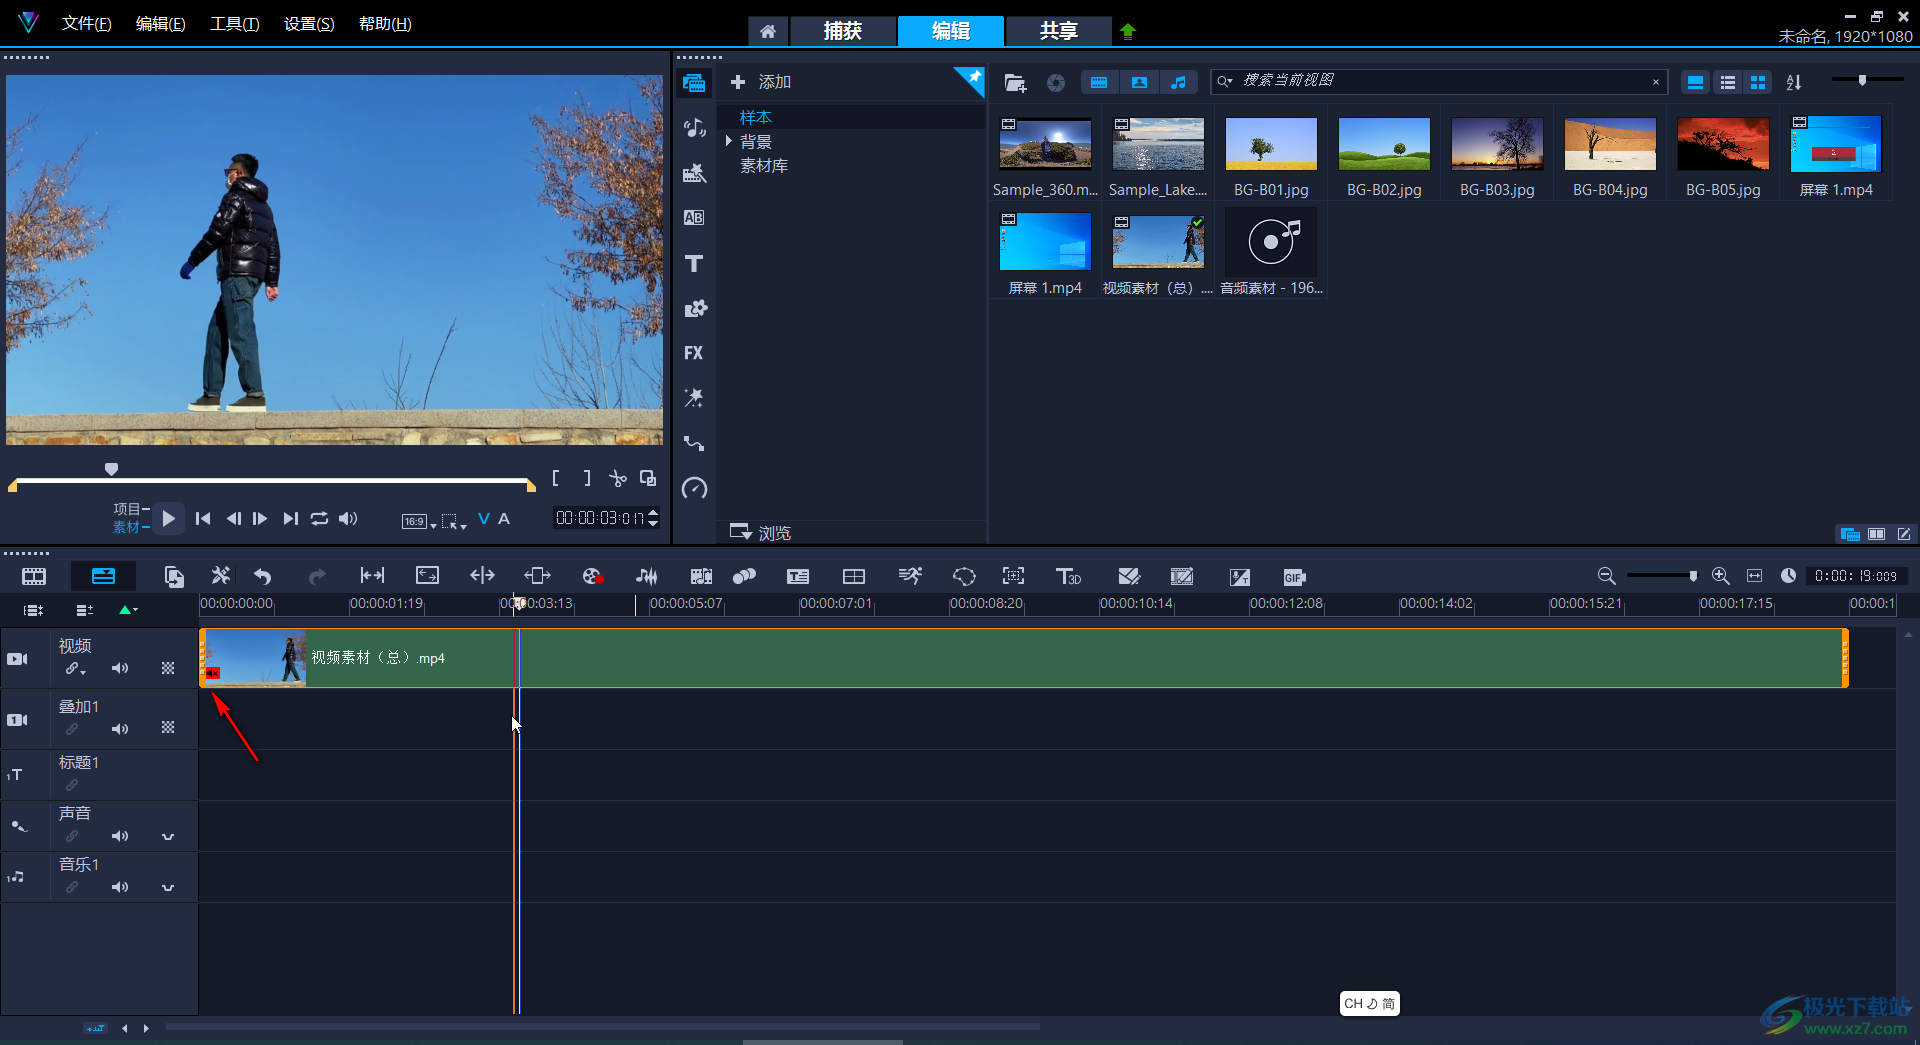The image size is (1920, 1045).
Task: Open the 文件(F) menu
Action: pos(87,24)
